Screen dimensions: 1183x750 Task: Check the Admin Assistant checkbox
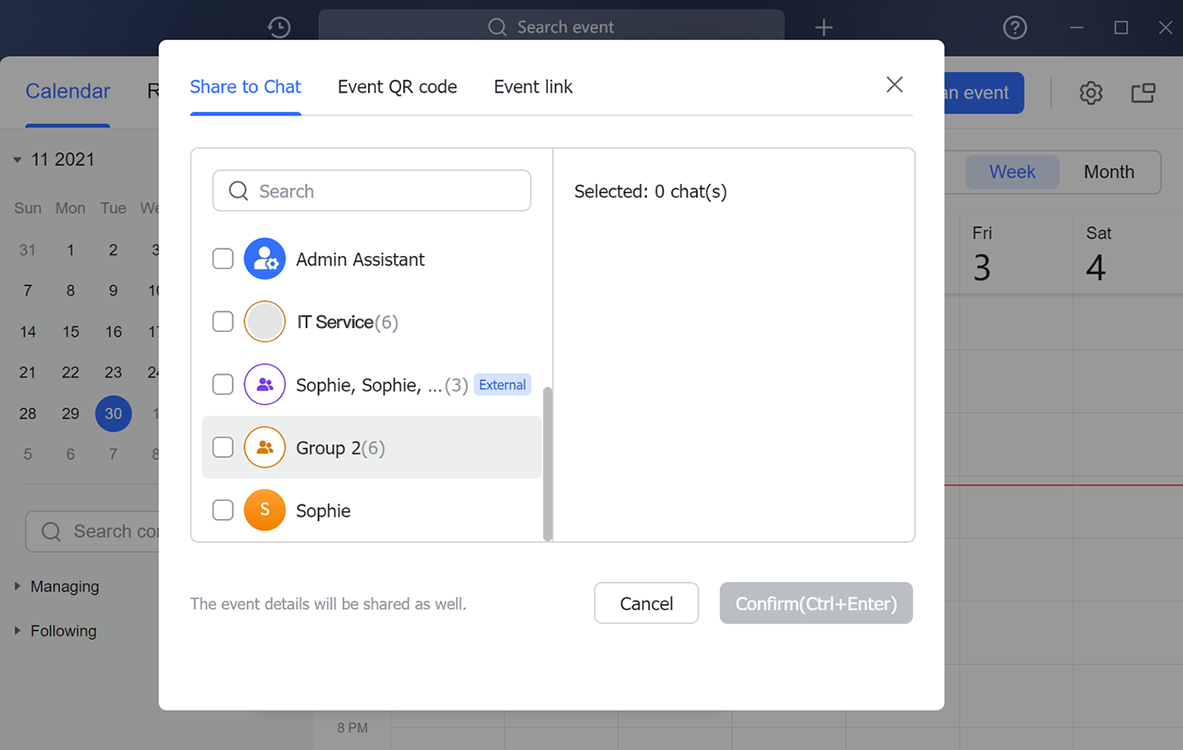pos(223,259)
